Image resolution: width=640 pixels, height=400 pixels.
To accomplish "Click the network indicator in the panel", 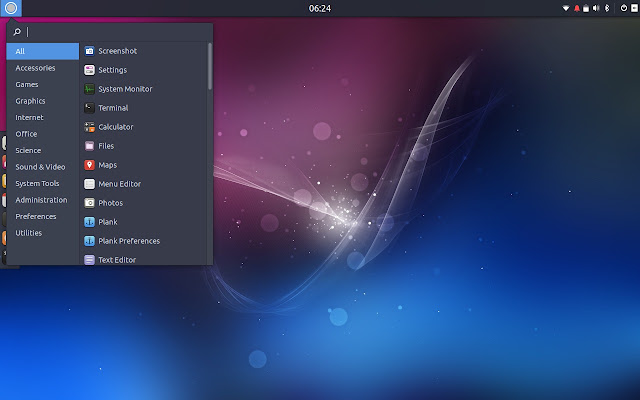I will click(x=566, y=8).
